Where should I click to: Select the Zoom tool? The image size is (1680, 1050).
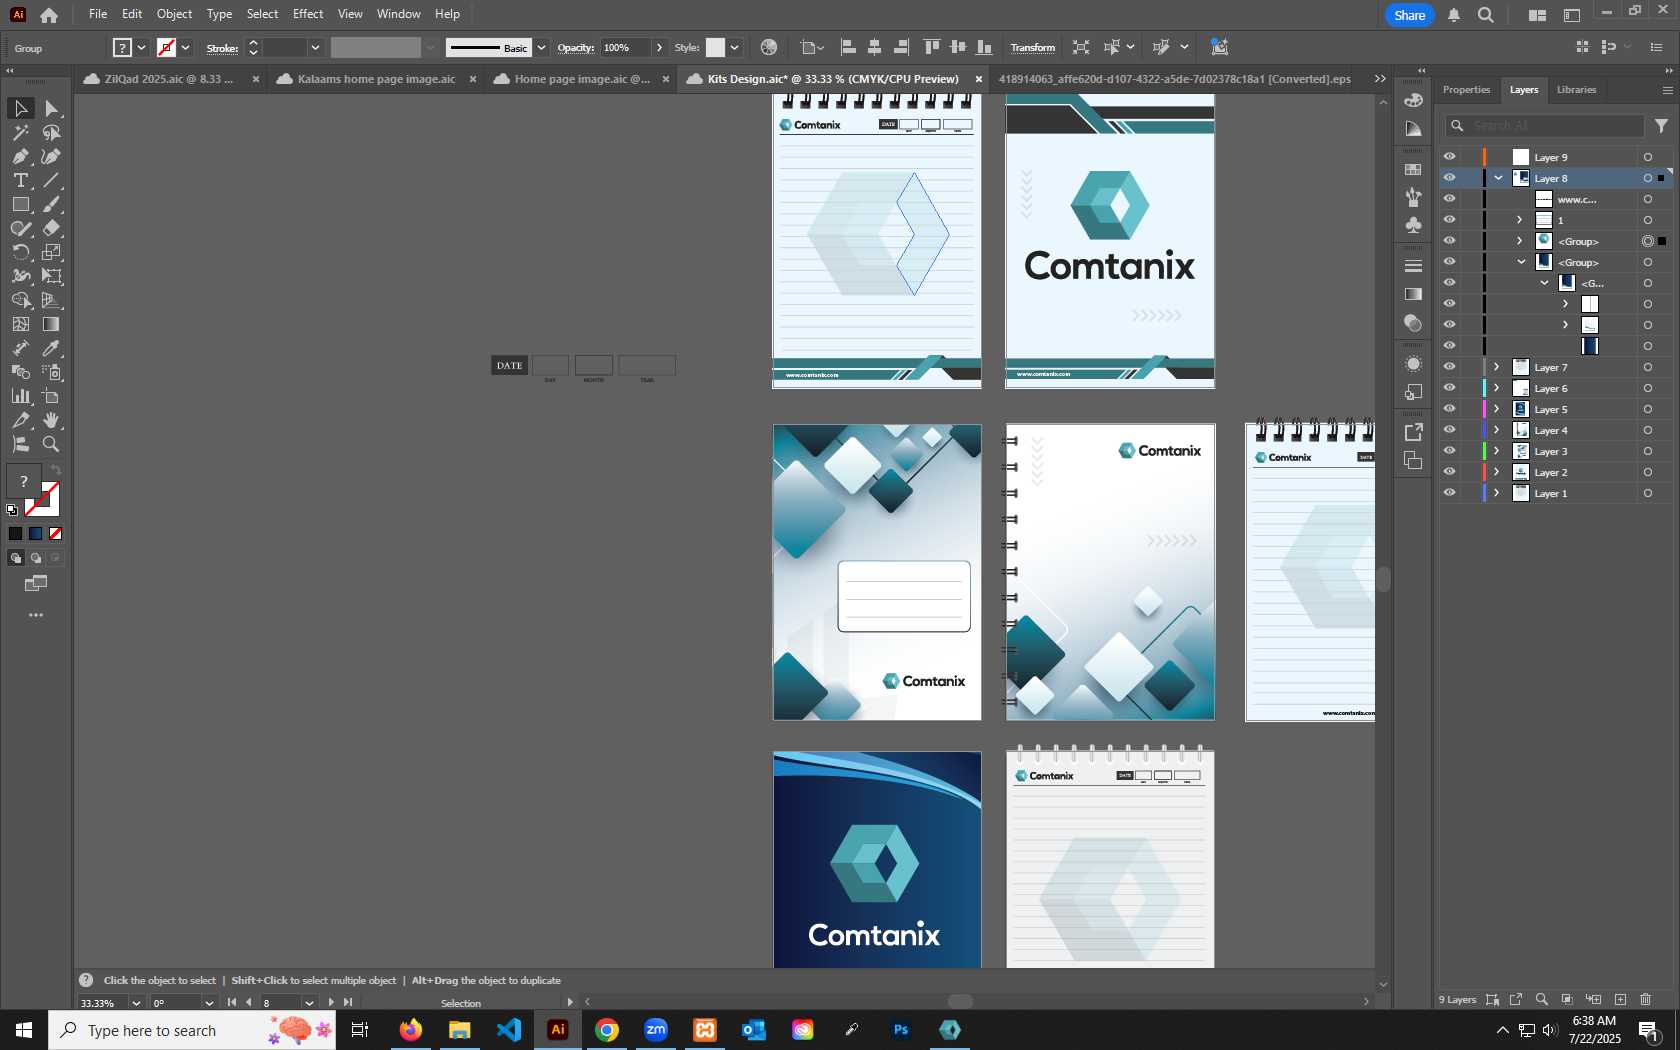click(x=52, y=444)
